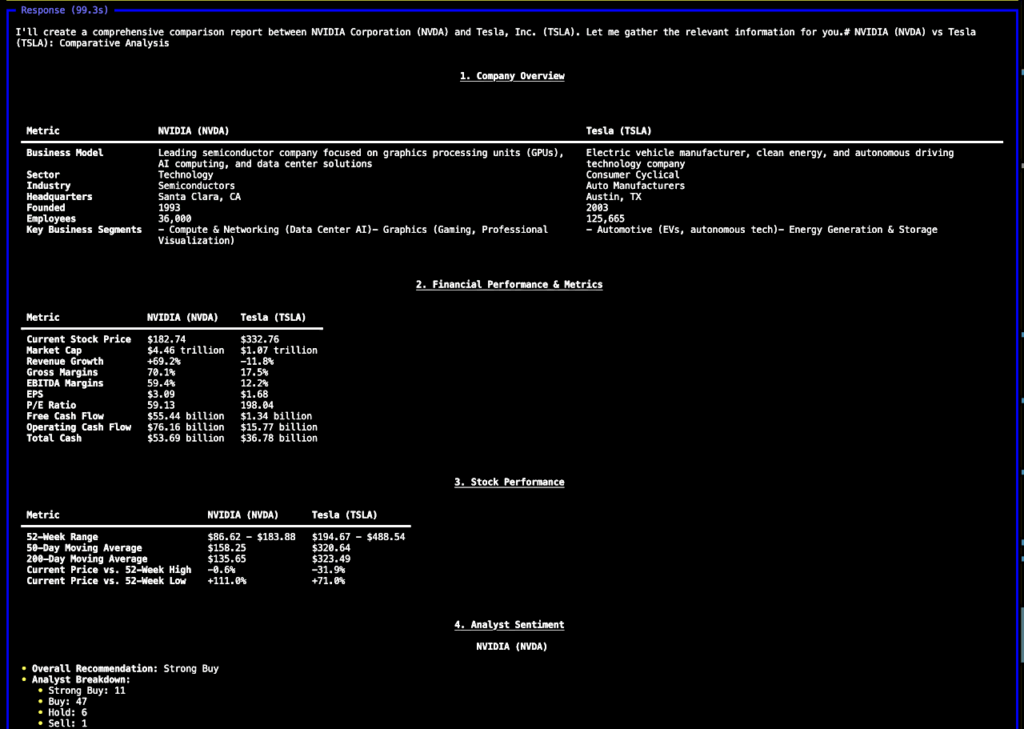Click the "52-Week Range" row label

[62, 537]
